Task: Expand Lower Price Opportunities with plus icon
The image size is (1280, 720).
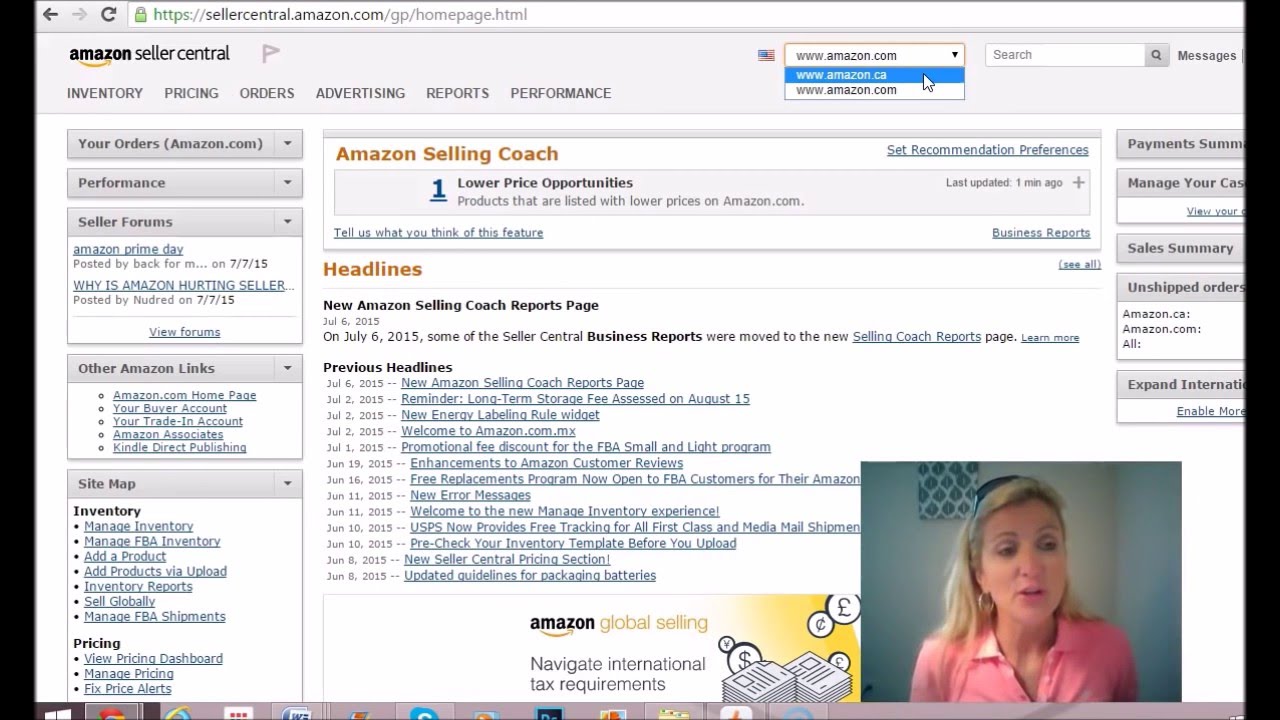Action: pyautogui.click(x=1078, y=183)
